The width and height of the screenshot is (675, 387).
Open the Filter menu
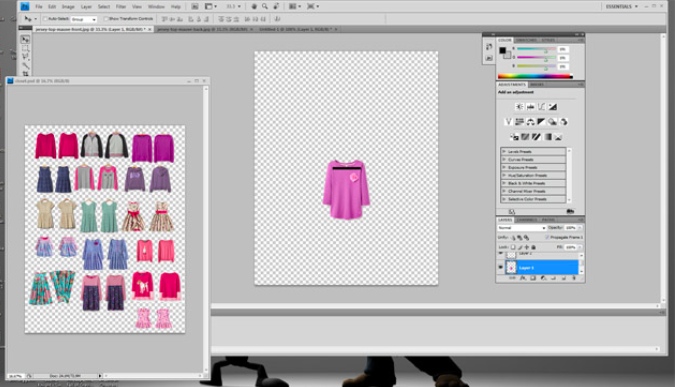tap(121, 7)
